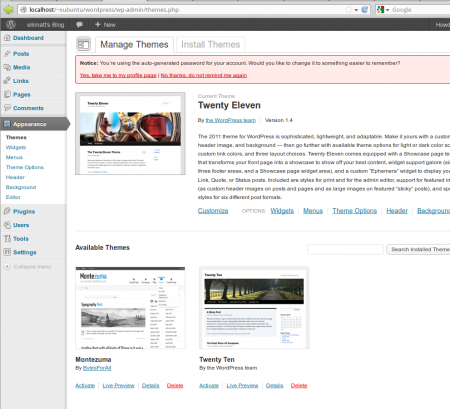
Task: Select Menus in the Appearance submenu
Action: pyautogui.click(x=14, y=157)
